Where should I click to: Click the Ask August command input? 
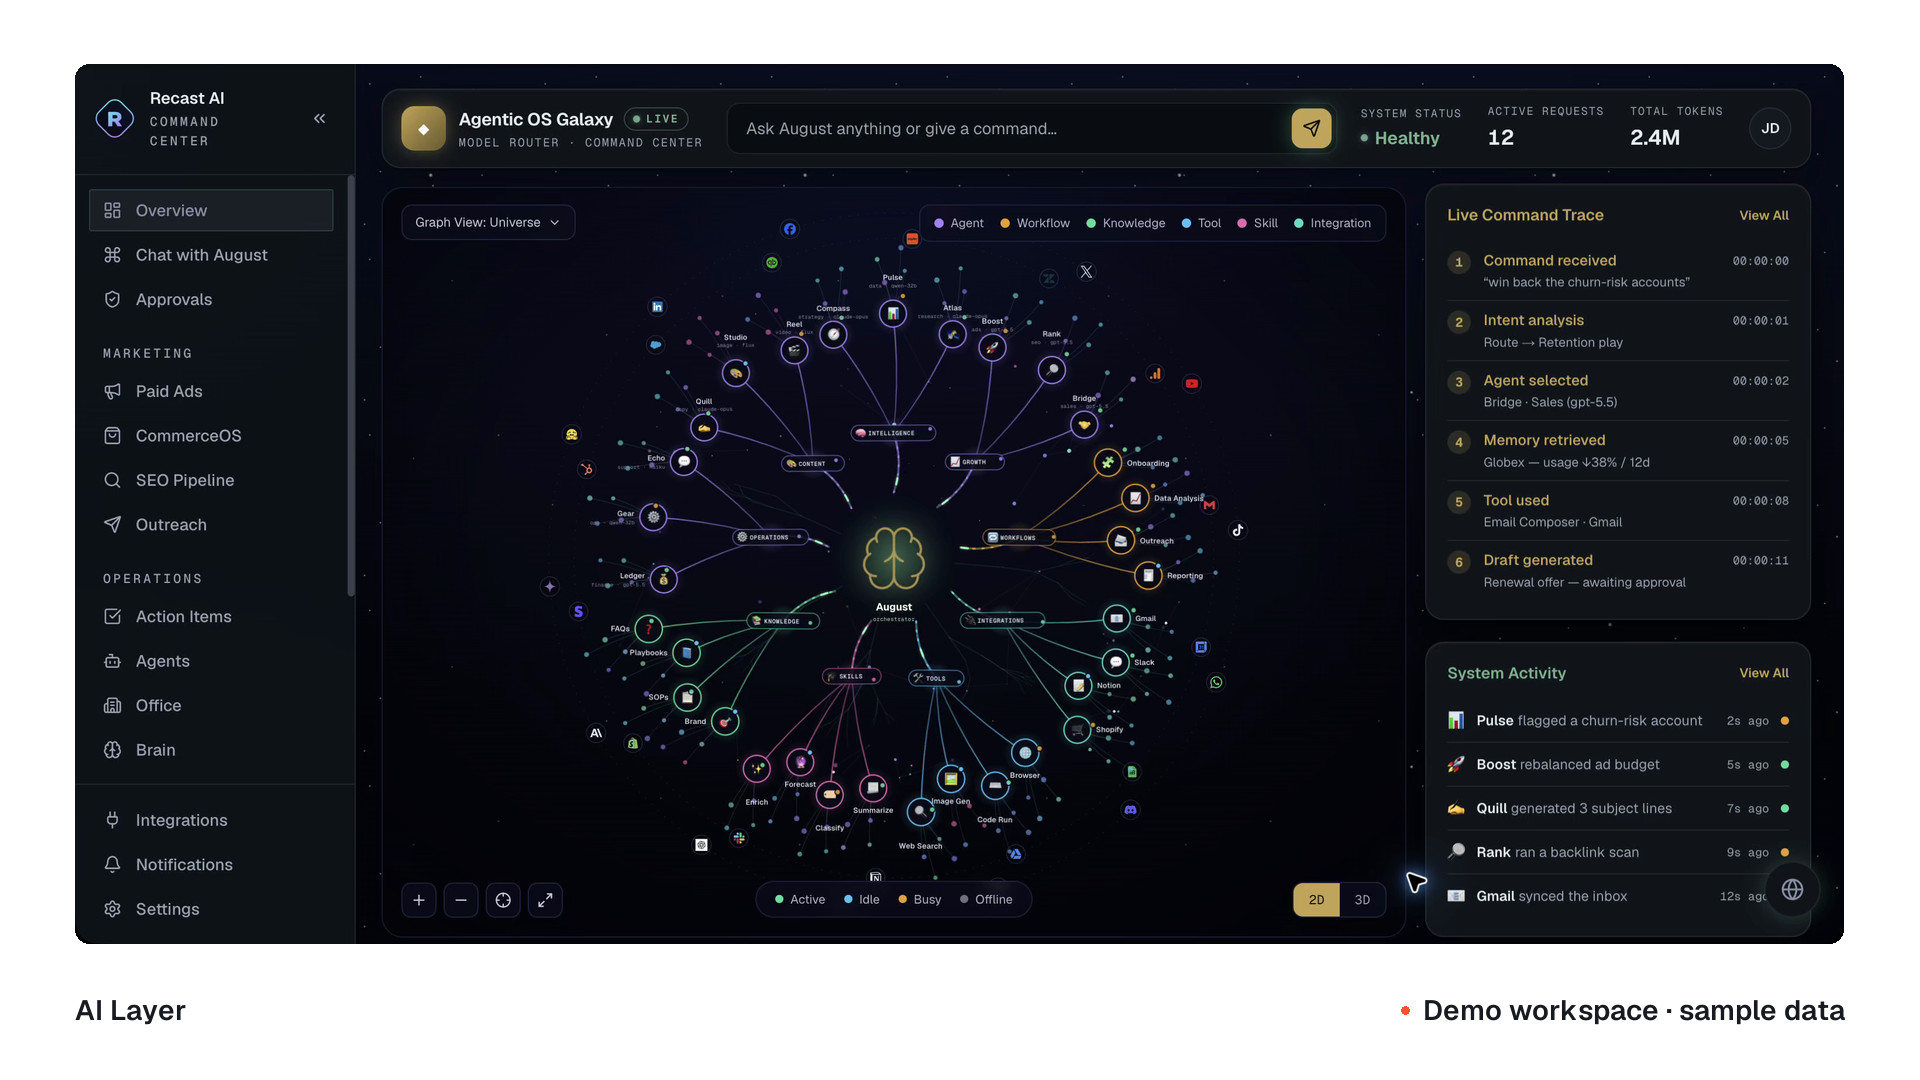click(1010, 129)
